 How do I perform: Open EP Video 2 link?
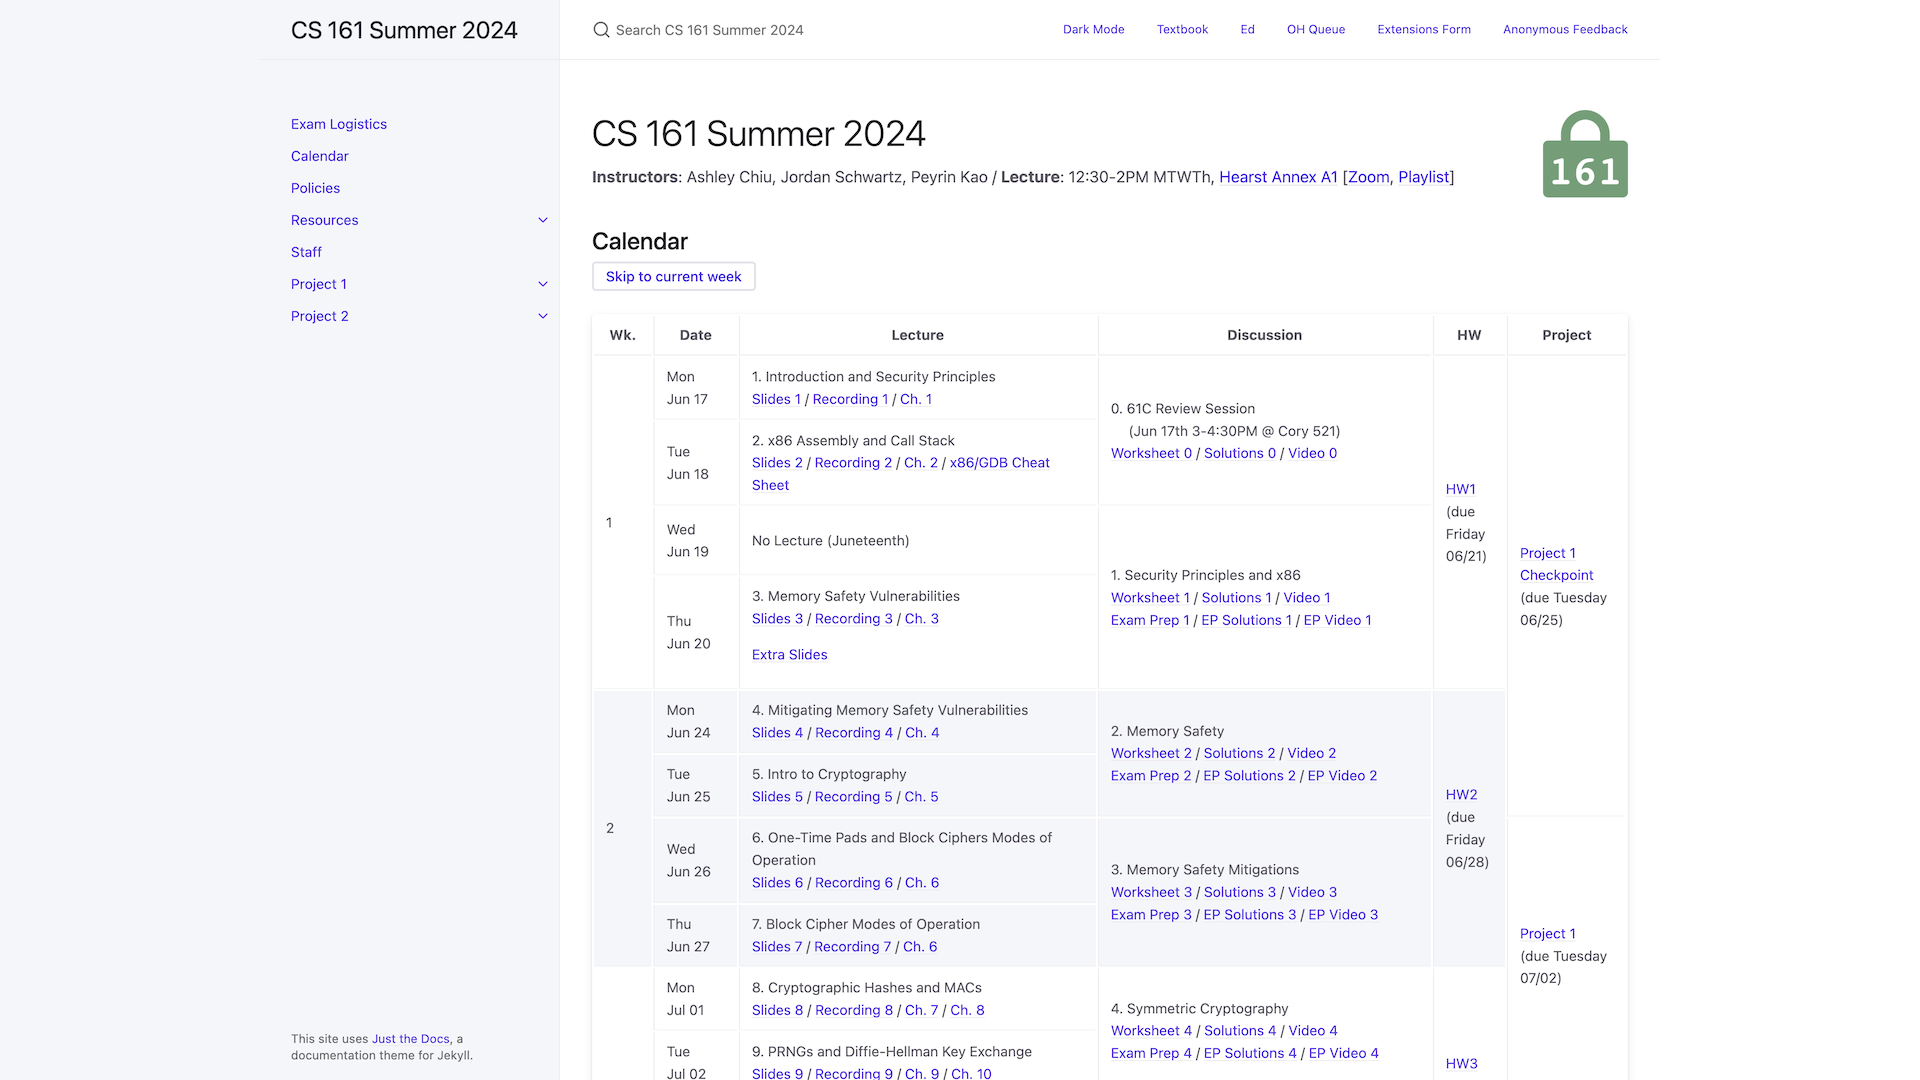click(1342, 776)
